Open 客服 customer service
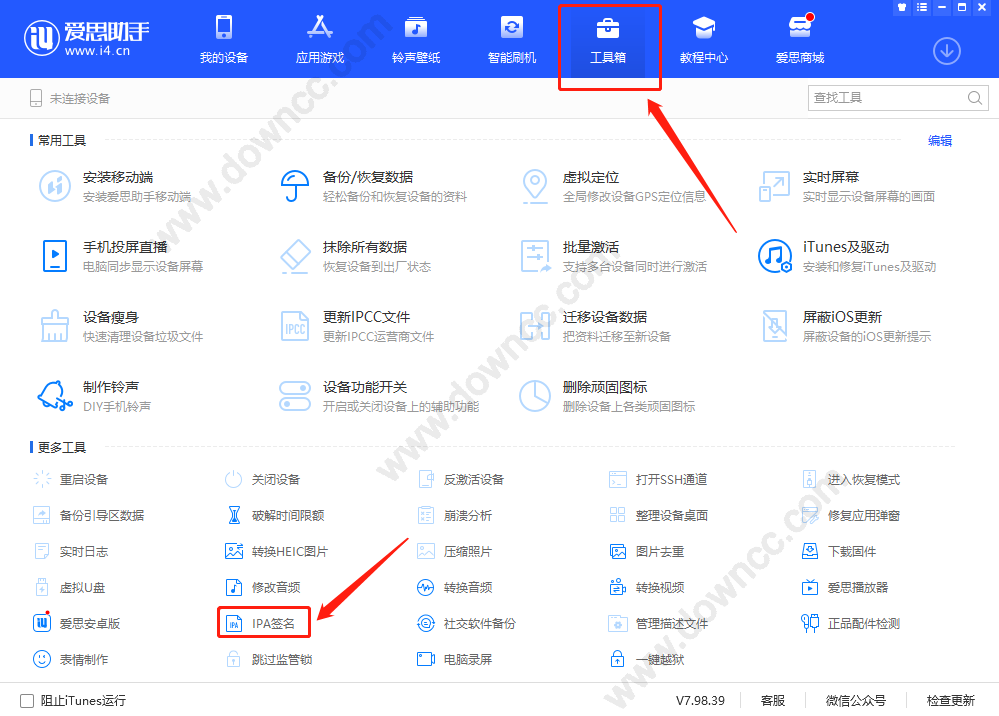Screen dimensions: 999x716 click(772, 700)
